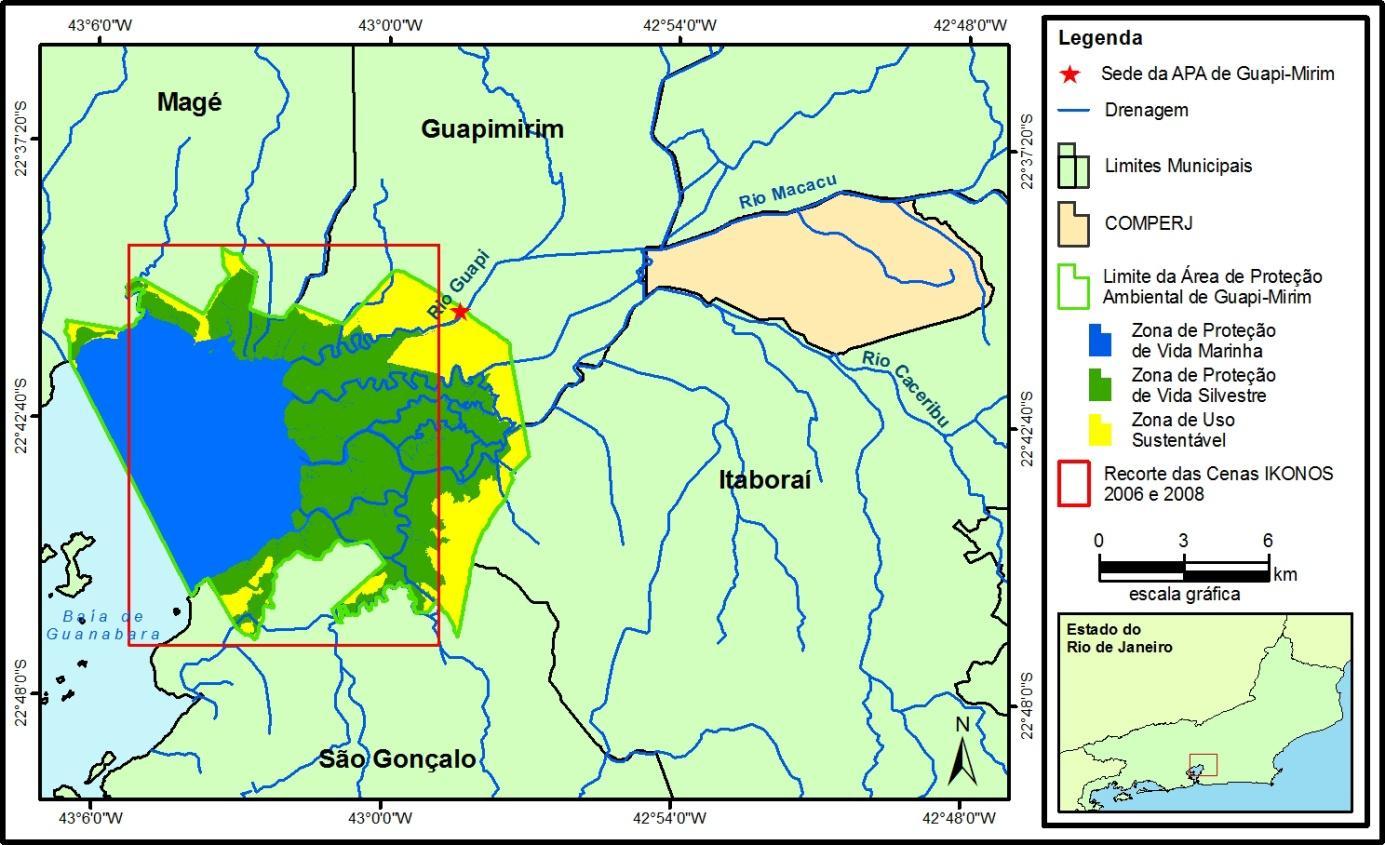Click the north arrow on the map
Screen dimensions: 1385x845
tap(960, 753)
